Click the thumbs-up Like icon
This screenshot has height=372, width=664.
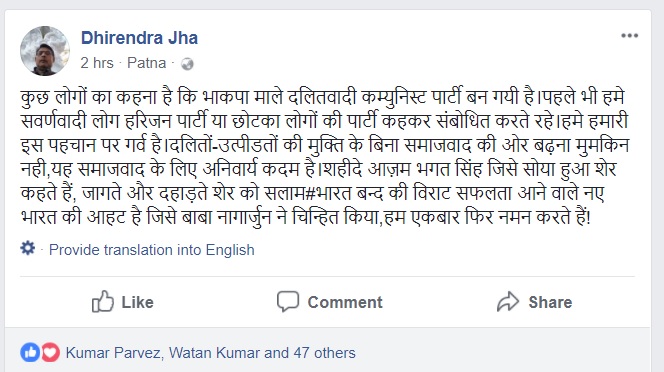click(102, 302)
